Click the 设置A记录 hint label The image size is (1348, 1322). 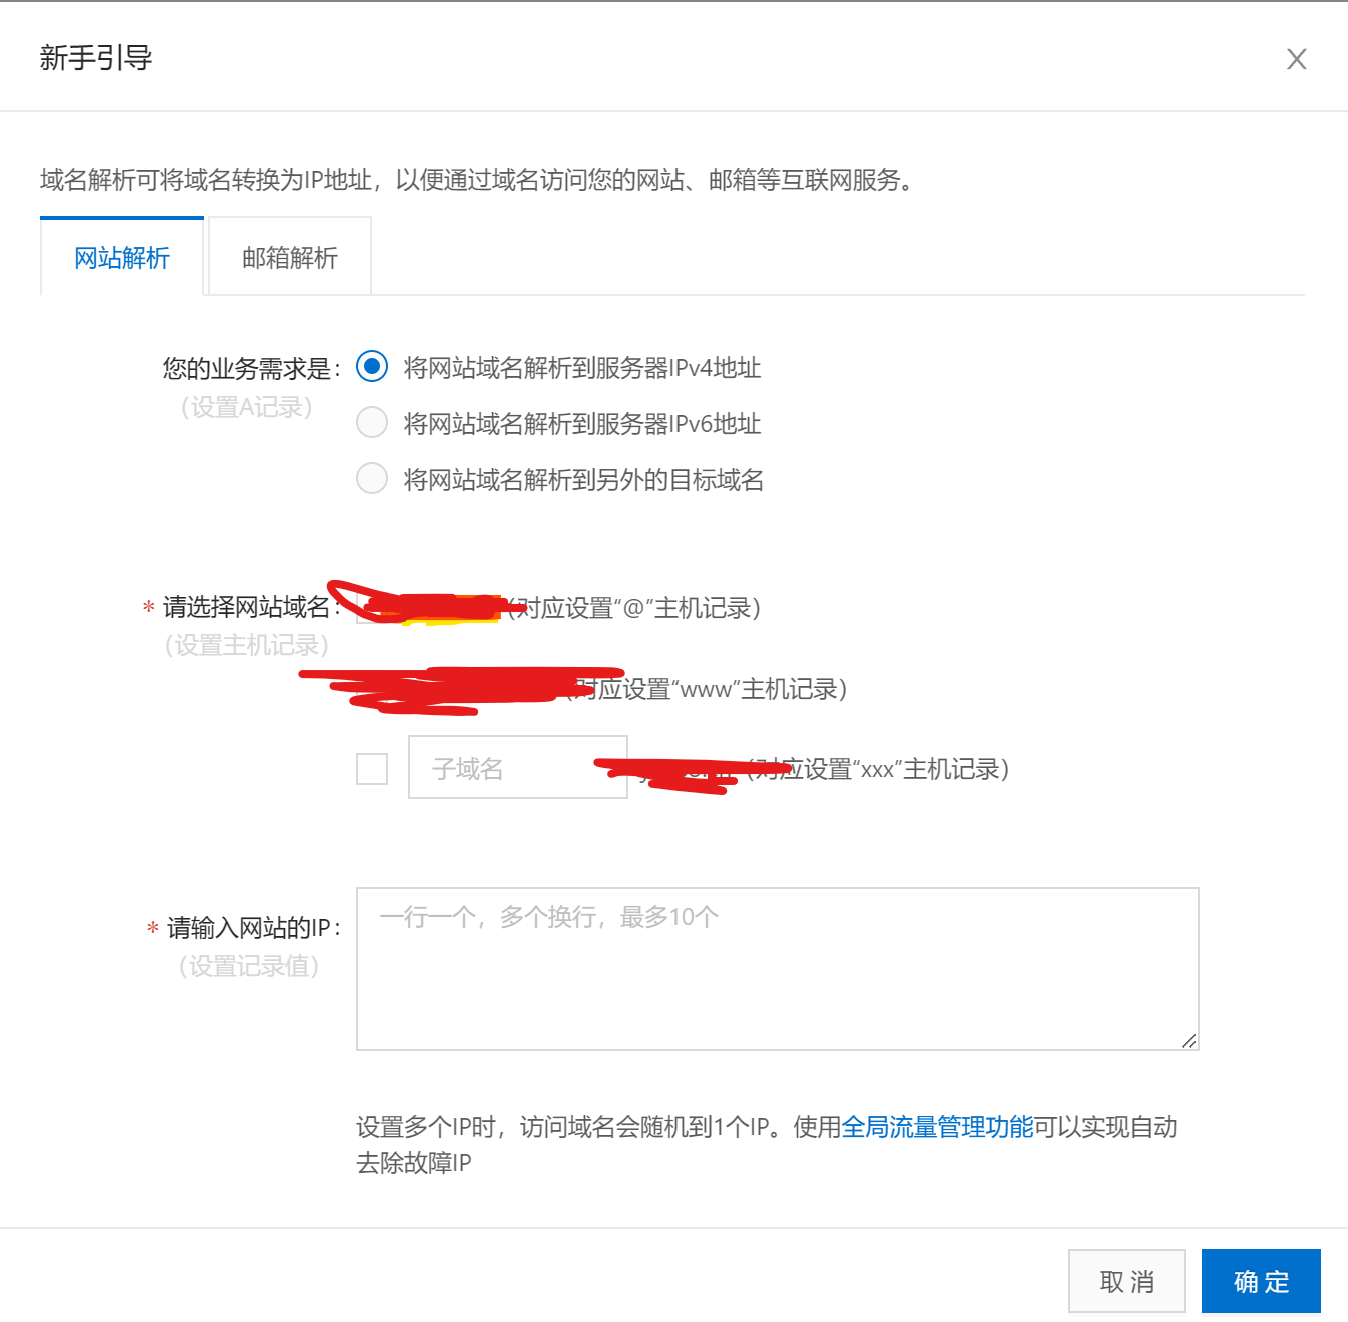247,407
